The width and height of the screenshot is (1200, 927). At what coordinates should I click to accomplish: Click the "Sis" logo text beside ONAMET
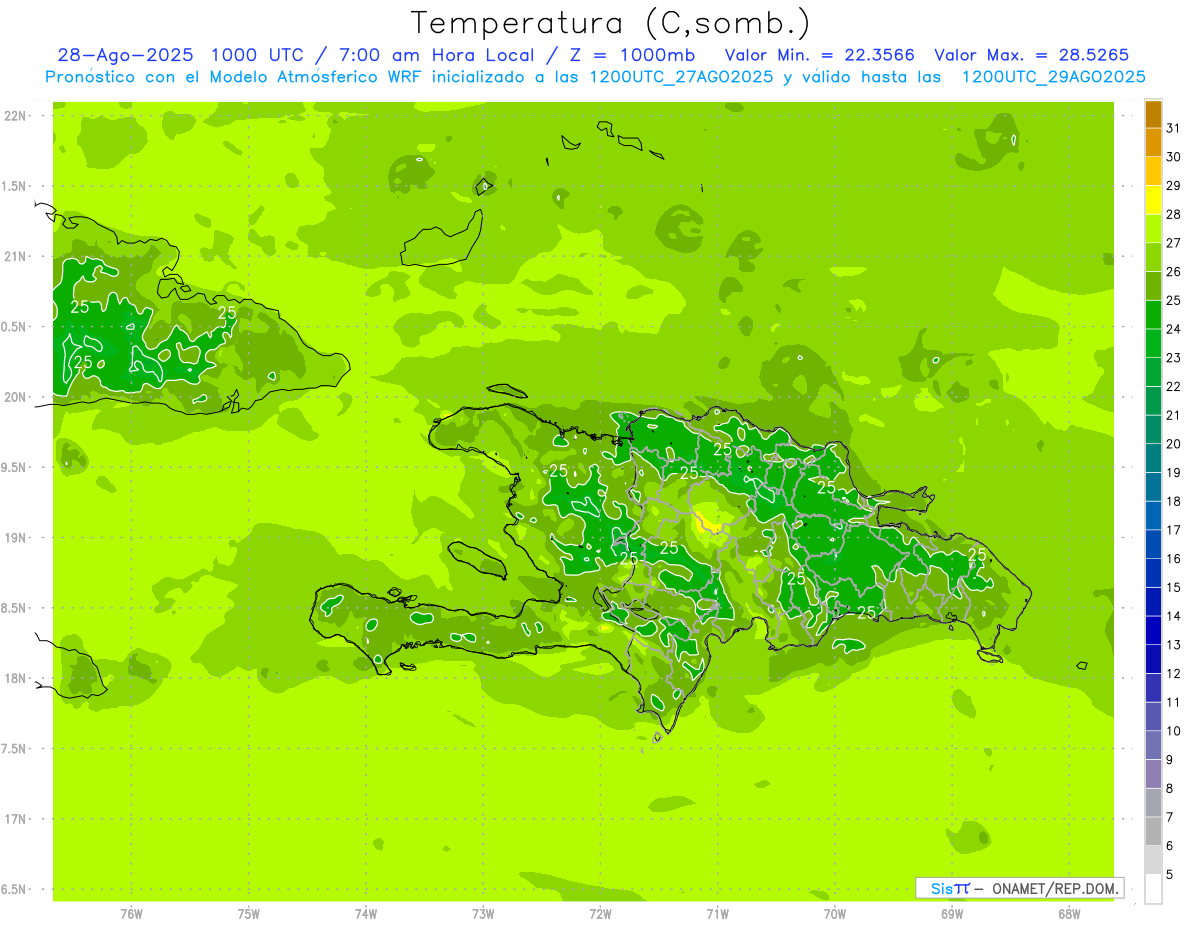click(x=941, y=888)
